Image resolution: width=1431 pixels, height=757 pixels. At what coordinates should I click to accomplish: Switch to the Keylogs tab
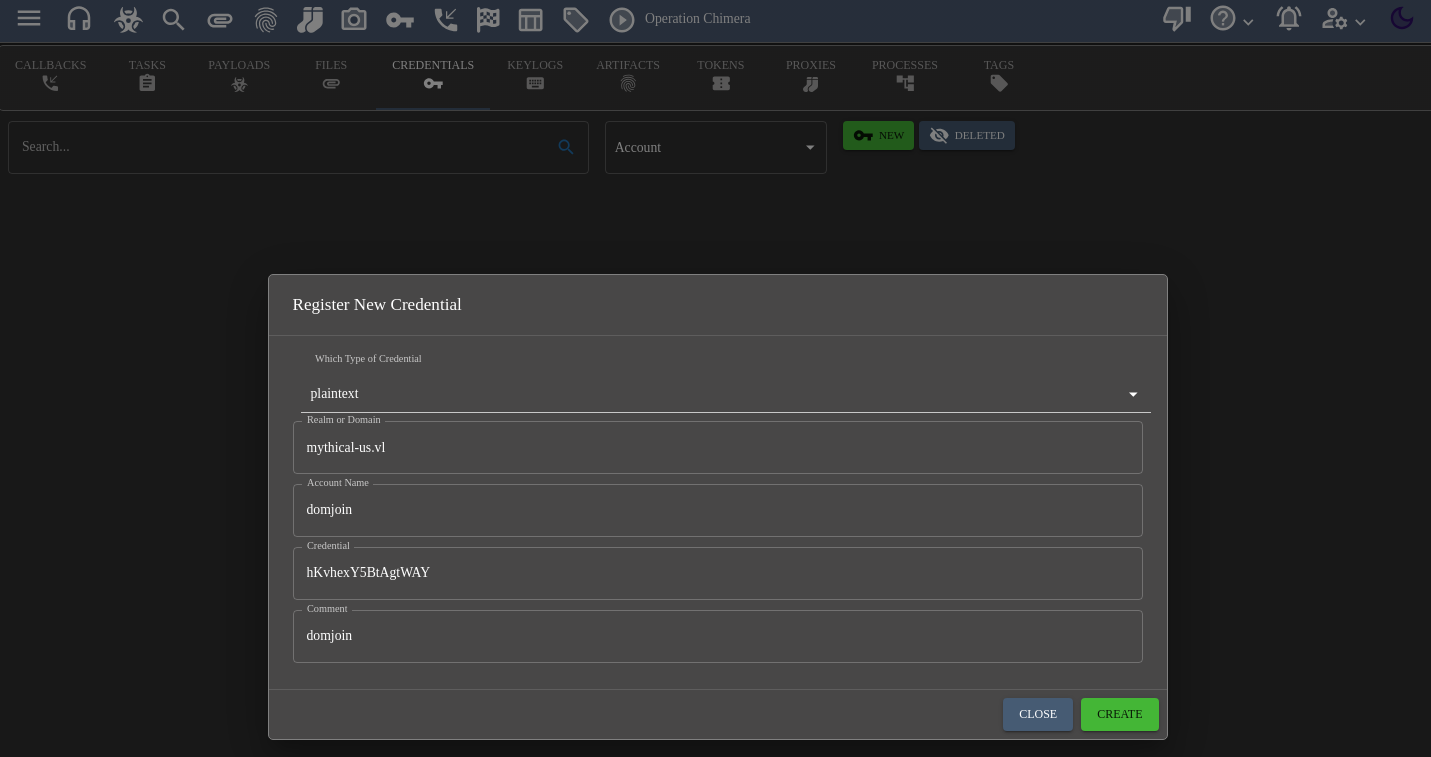click(x=535, y=75)
